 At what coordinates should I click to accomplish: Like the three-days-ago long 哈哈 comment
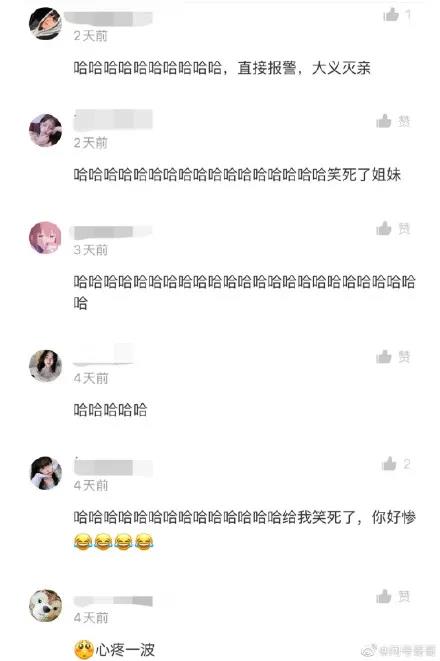[384, 228]
